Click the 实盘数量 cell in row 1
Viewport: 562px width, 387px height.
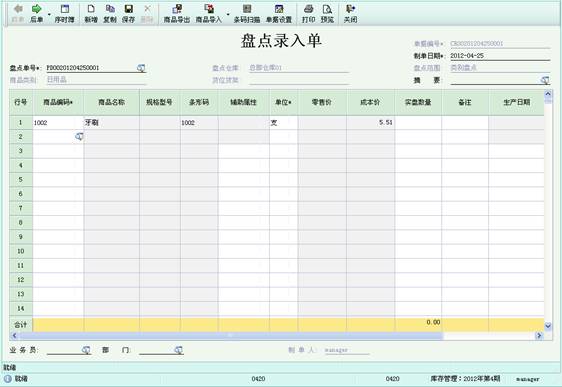tap(418, 123)
